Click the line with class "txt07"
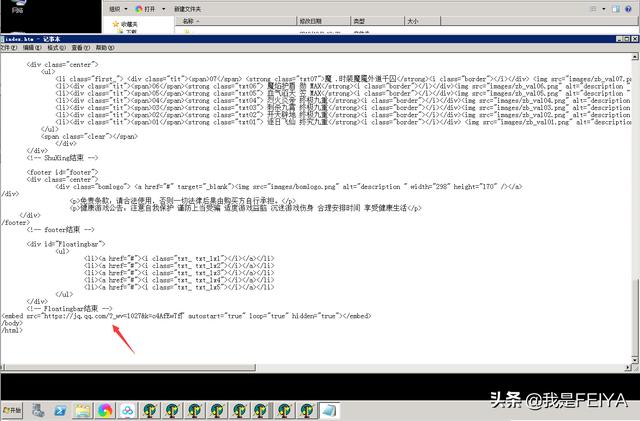 [x=343, y=78]
